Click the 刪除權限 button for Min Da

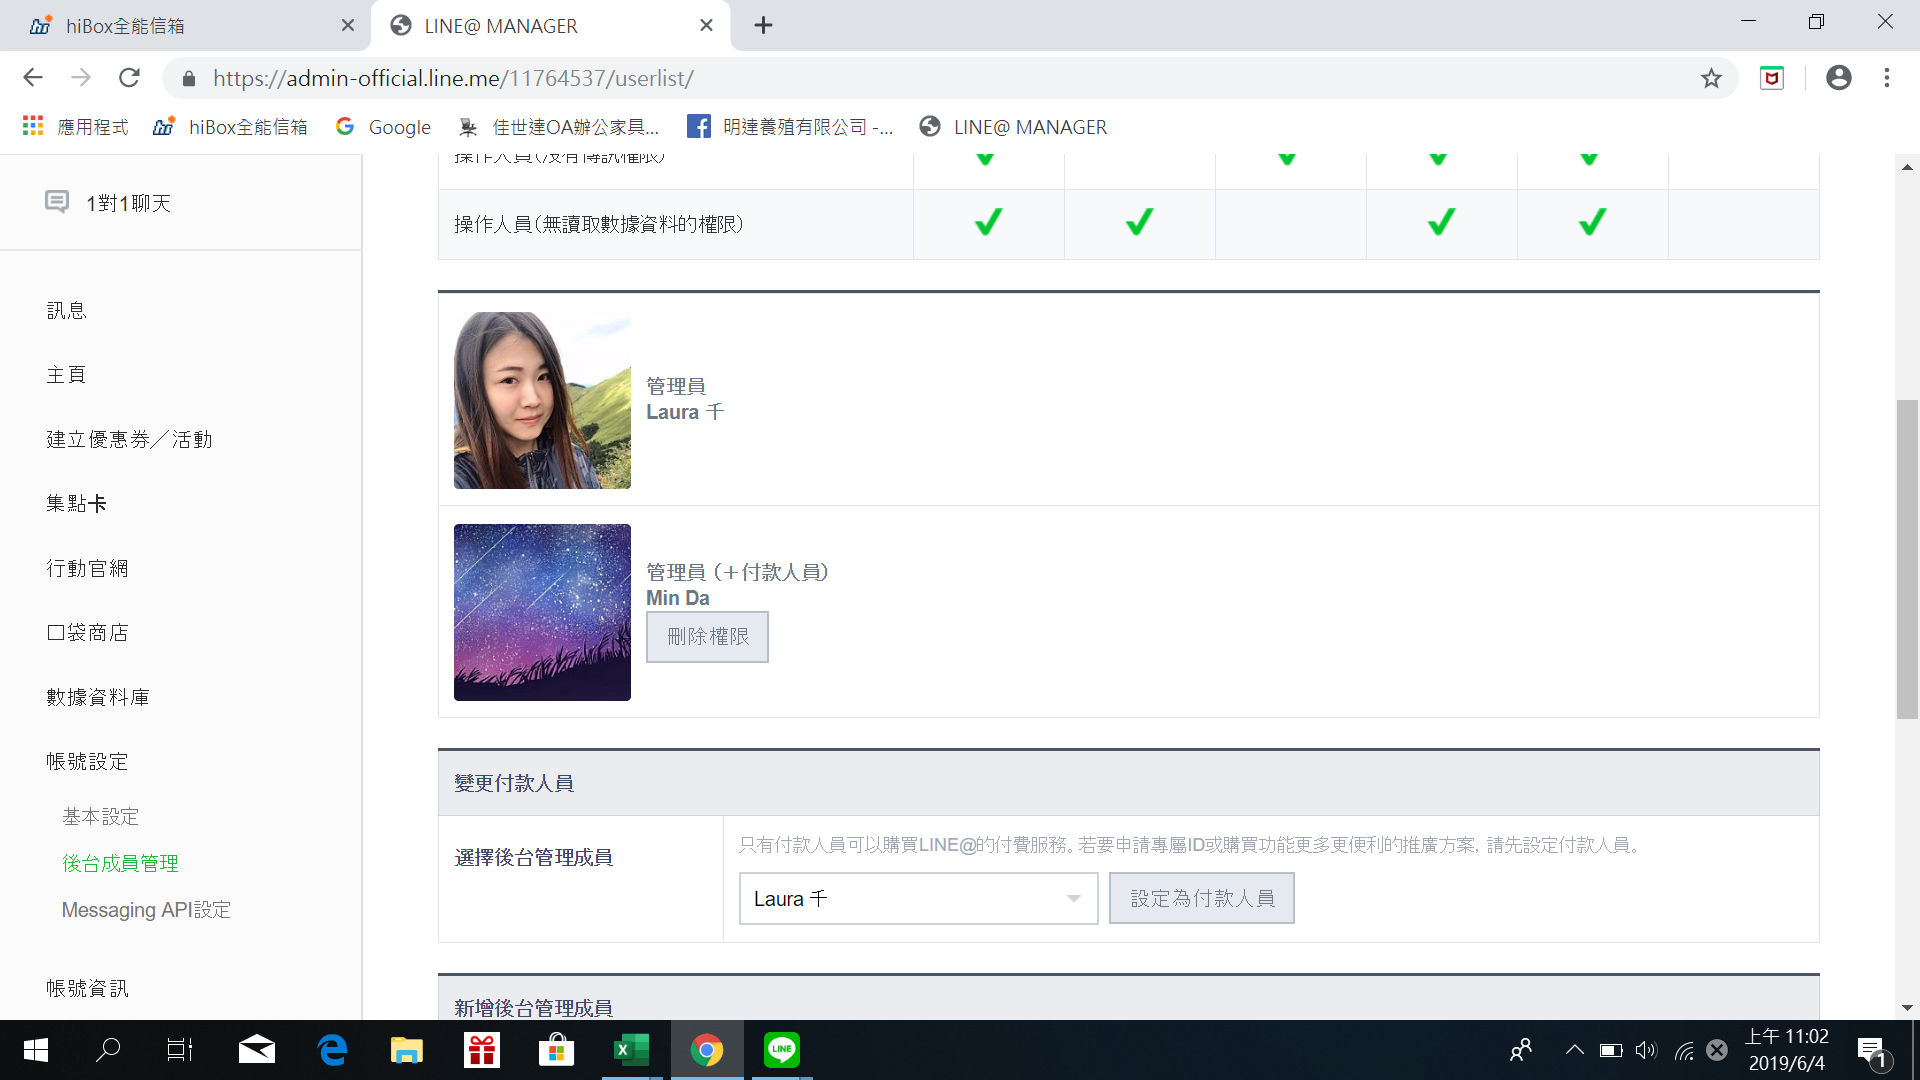707,636
